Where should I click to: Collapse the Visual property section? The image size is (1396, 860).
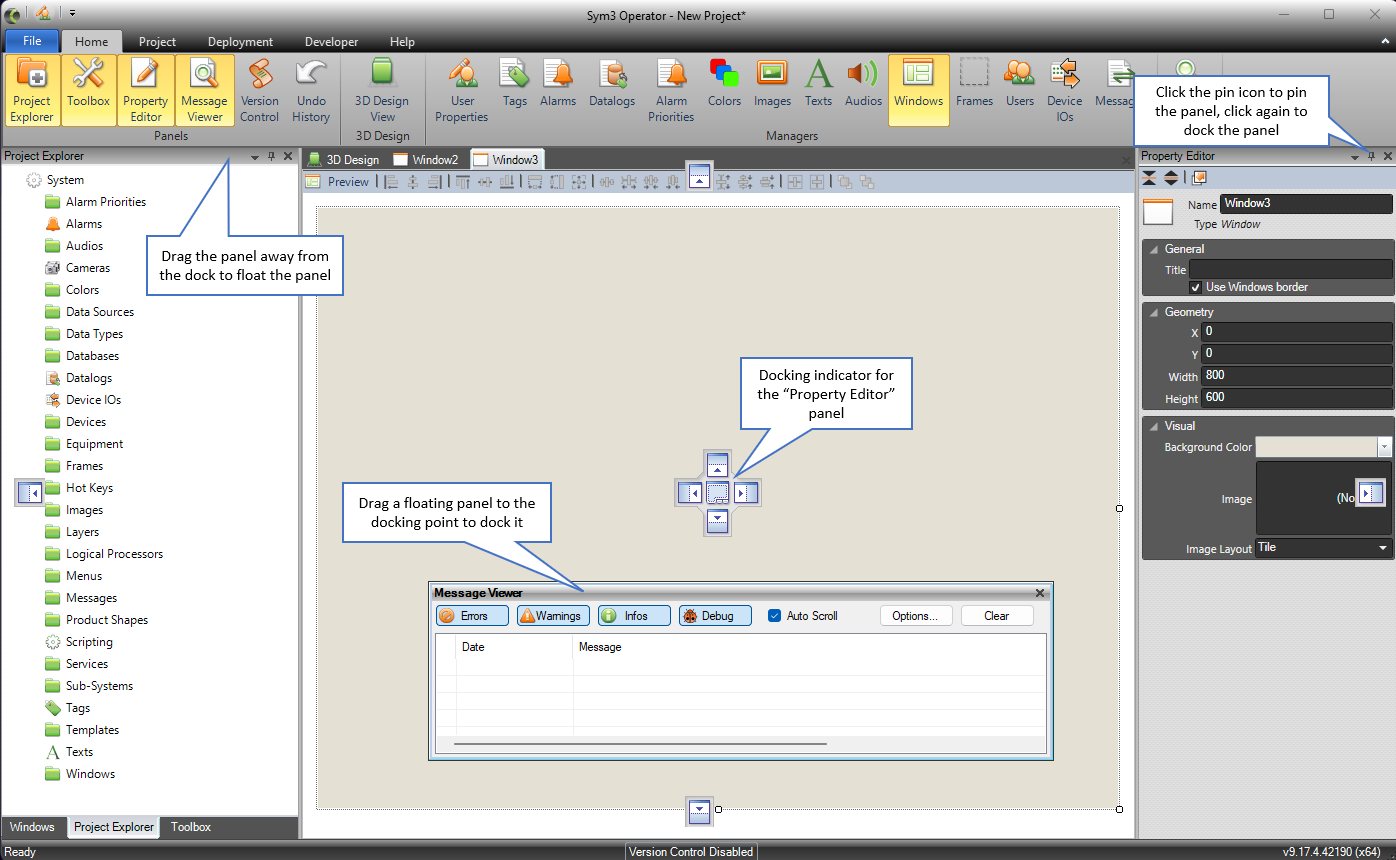[x=1154, y=426]
